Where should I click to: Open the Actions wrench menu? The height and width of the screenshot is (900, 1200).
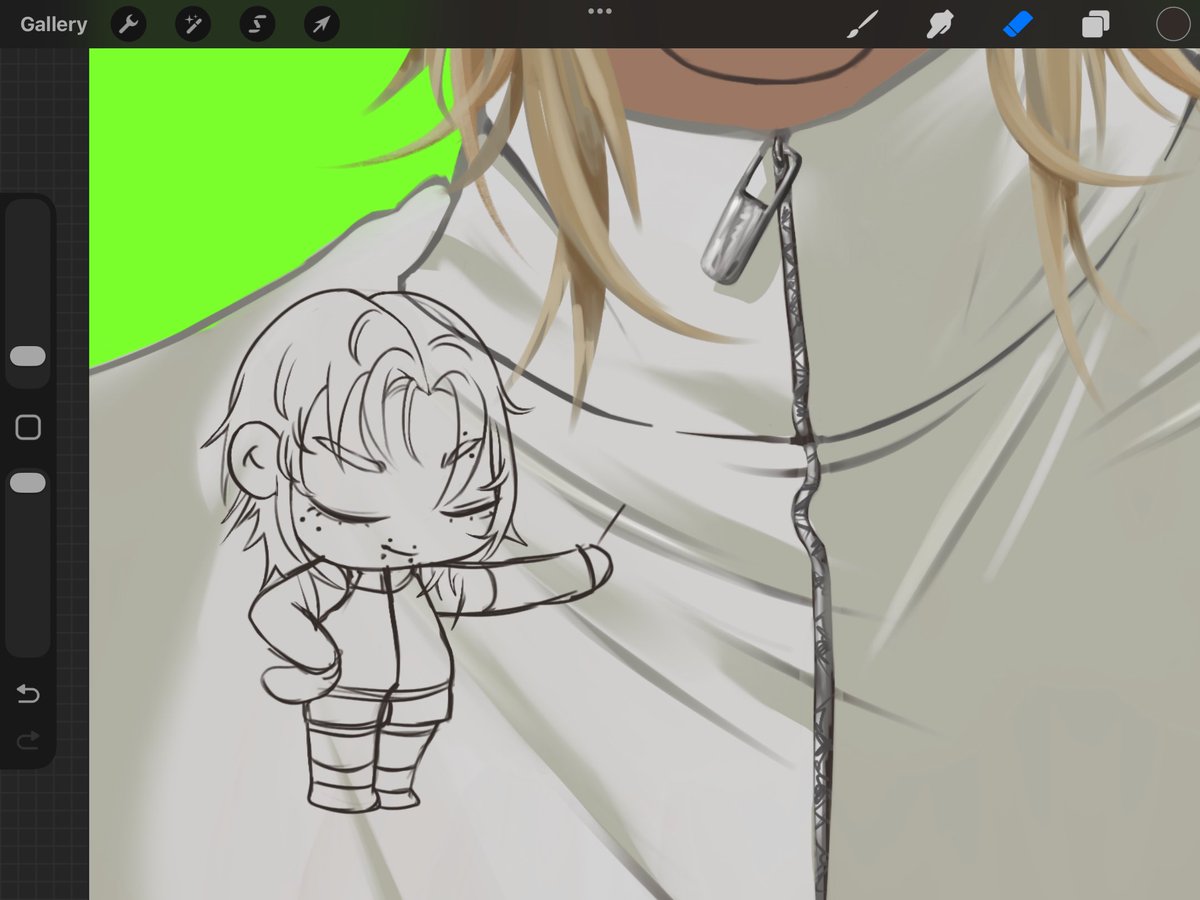tap(128, 25)
